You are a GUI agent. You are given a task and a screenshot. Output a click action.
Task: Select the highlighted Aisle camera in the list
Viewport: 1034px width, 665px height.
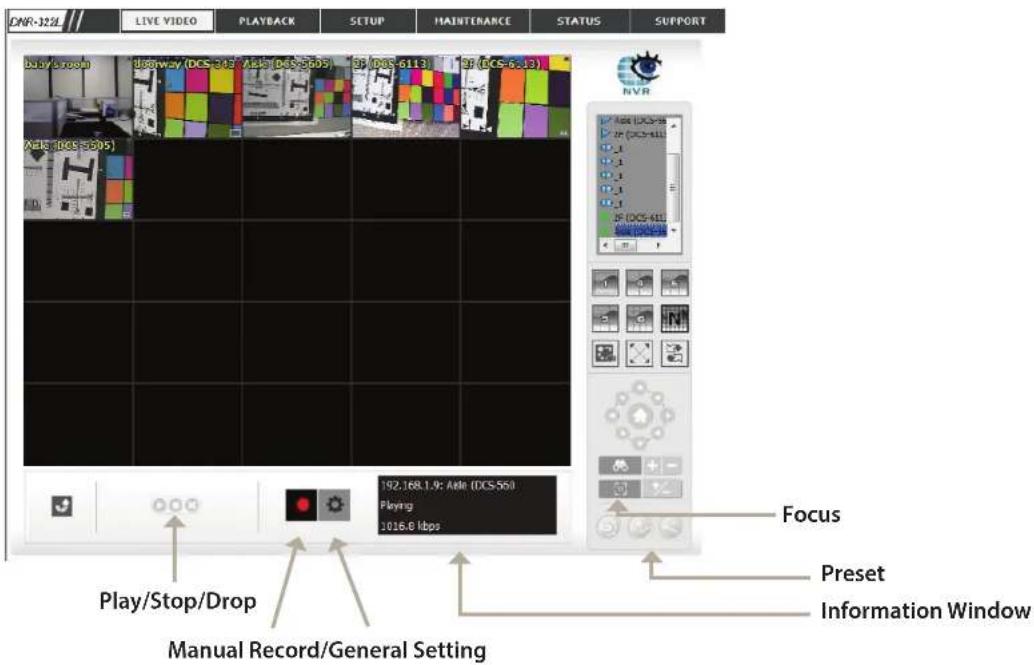[640, 232]
